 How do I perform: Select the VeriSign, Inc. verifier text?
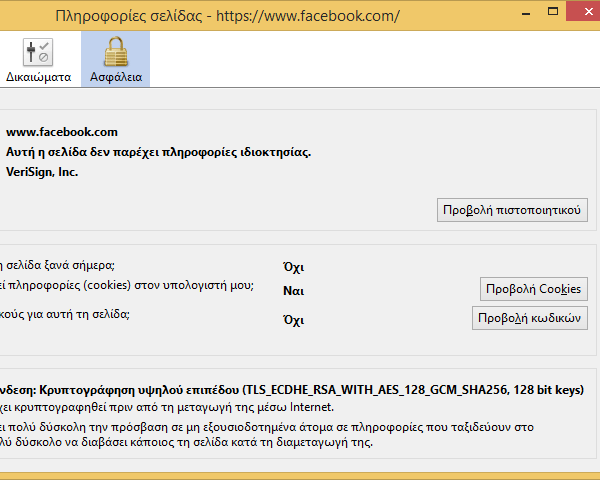click(x=42, y=172)
